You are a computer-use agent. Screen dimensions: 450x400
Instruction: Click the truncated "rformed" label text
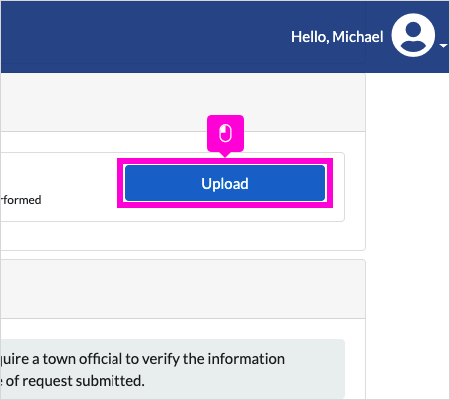[21, 200]
